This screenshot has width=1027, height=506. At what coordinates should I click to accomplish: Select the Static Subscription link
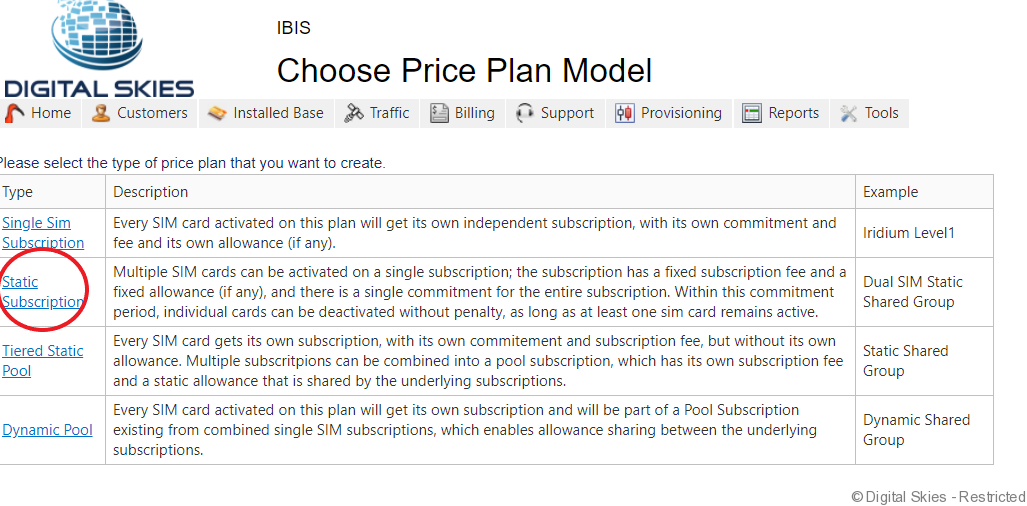[x=42, y=292]
